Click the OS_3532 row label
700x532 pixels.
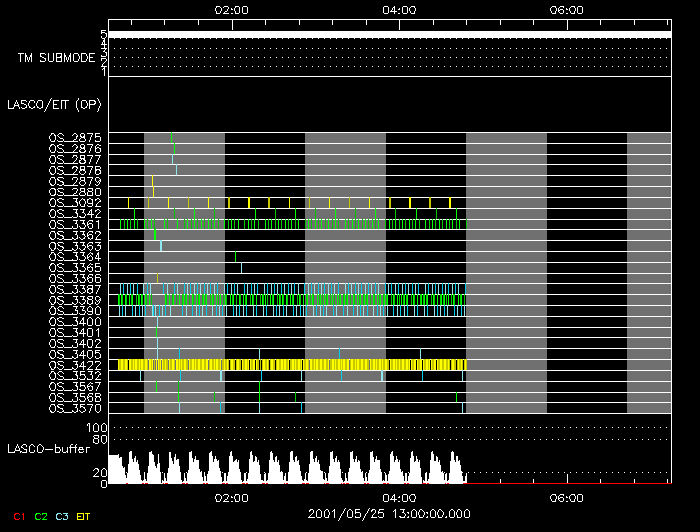(x=75, y=376)
